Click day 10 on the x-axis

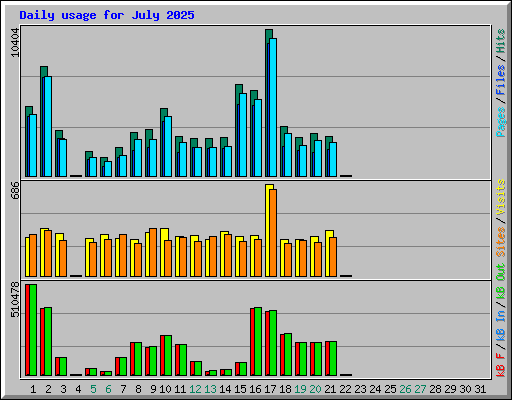tap(165, 389)
